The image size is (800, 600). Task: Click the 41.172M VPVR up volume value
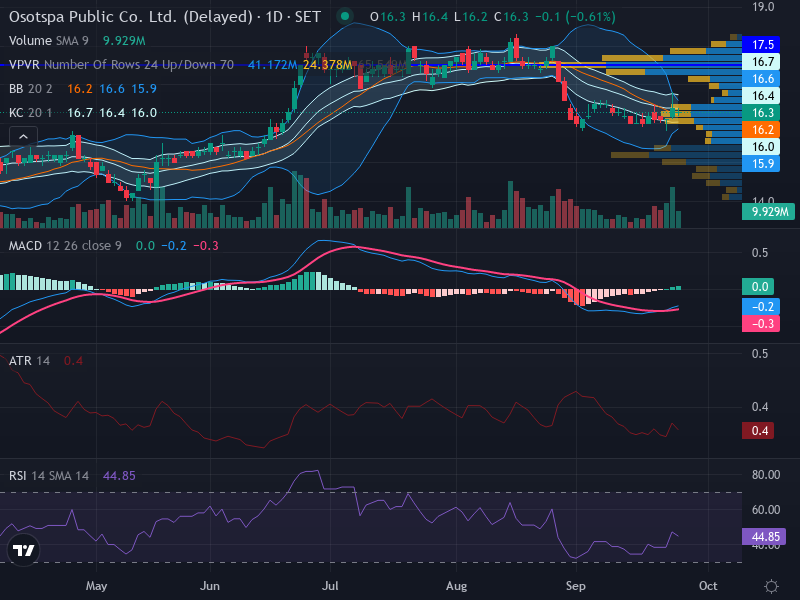[x=272, y=65]
